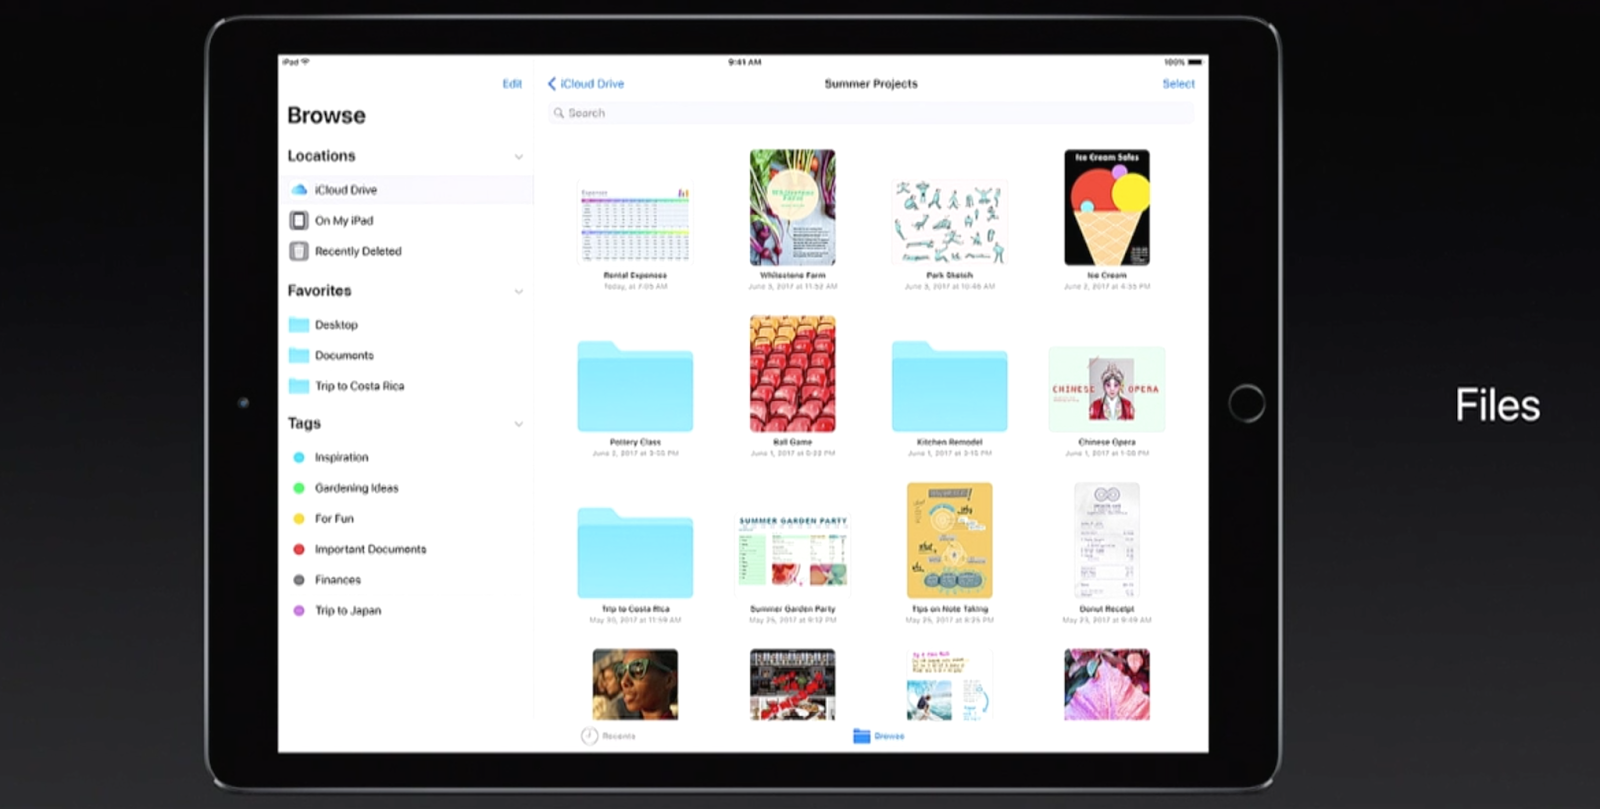
Task: Click the "For Fun" tag label
Action: pos(334,519)
